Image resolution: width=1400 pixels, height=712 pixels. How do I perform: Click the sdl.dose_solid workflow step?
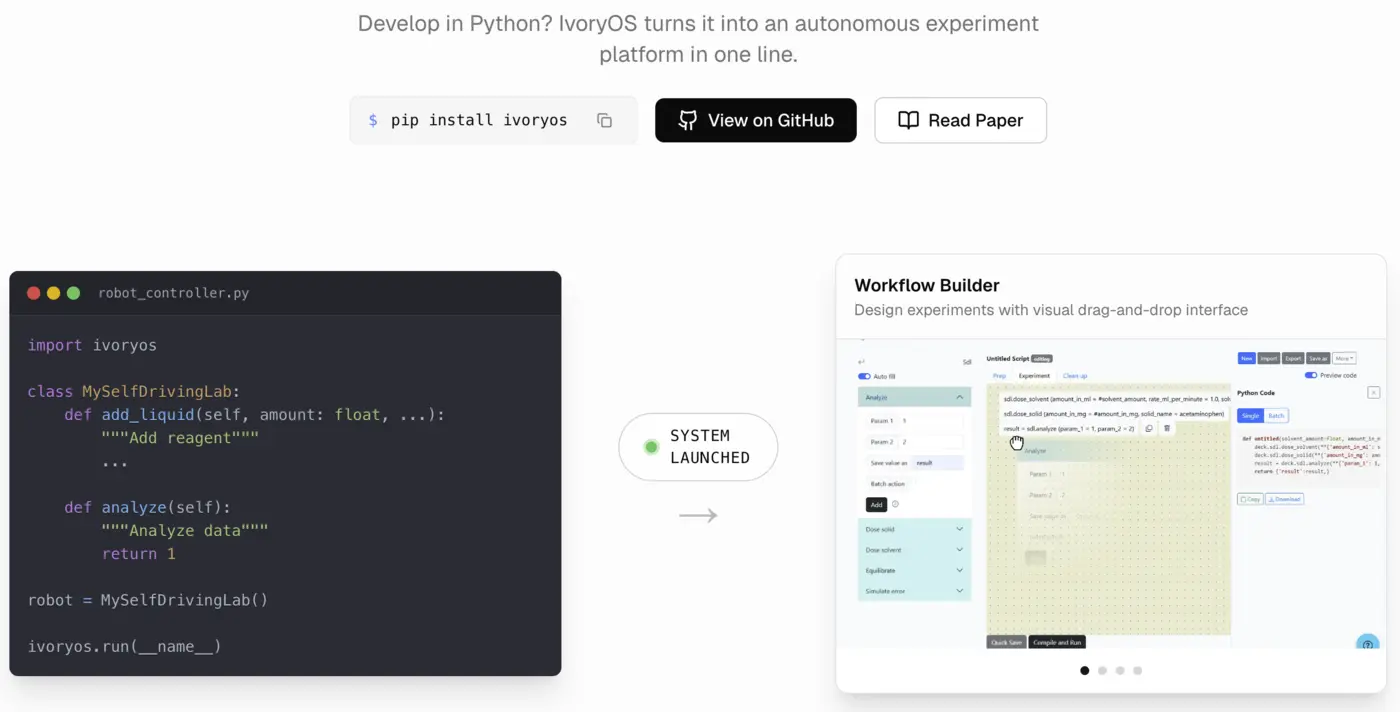pyautogui.click(x=1114, y=414)
